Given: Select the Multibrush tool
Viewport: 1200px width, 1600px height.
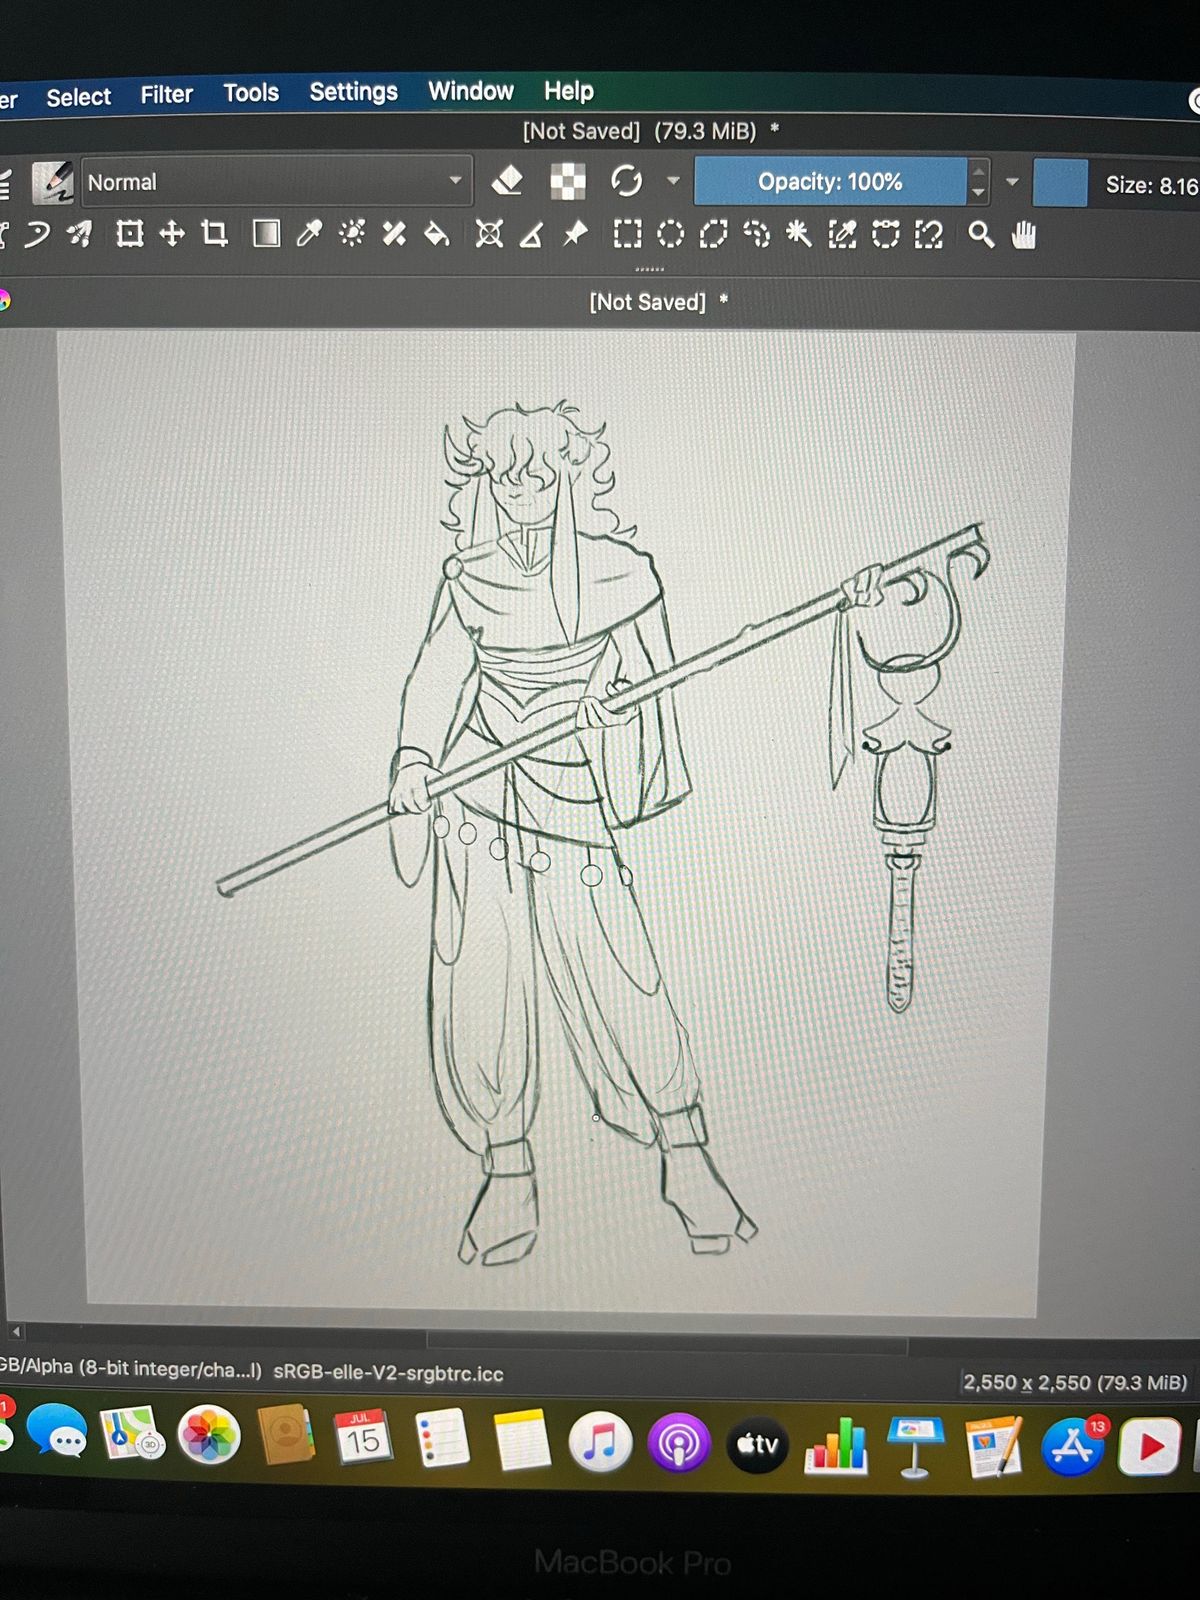Looking at the screenshot, I should coord(80,235).
